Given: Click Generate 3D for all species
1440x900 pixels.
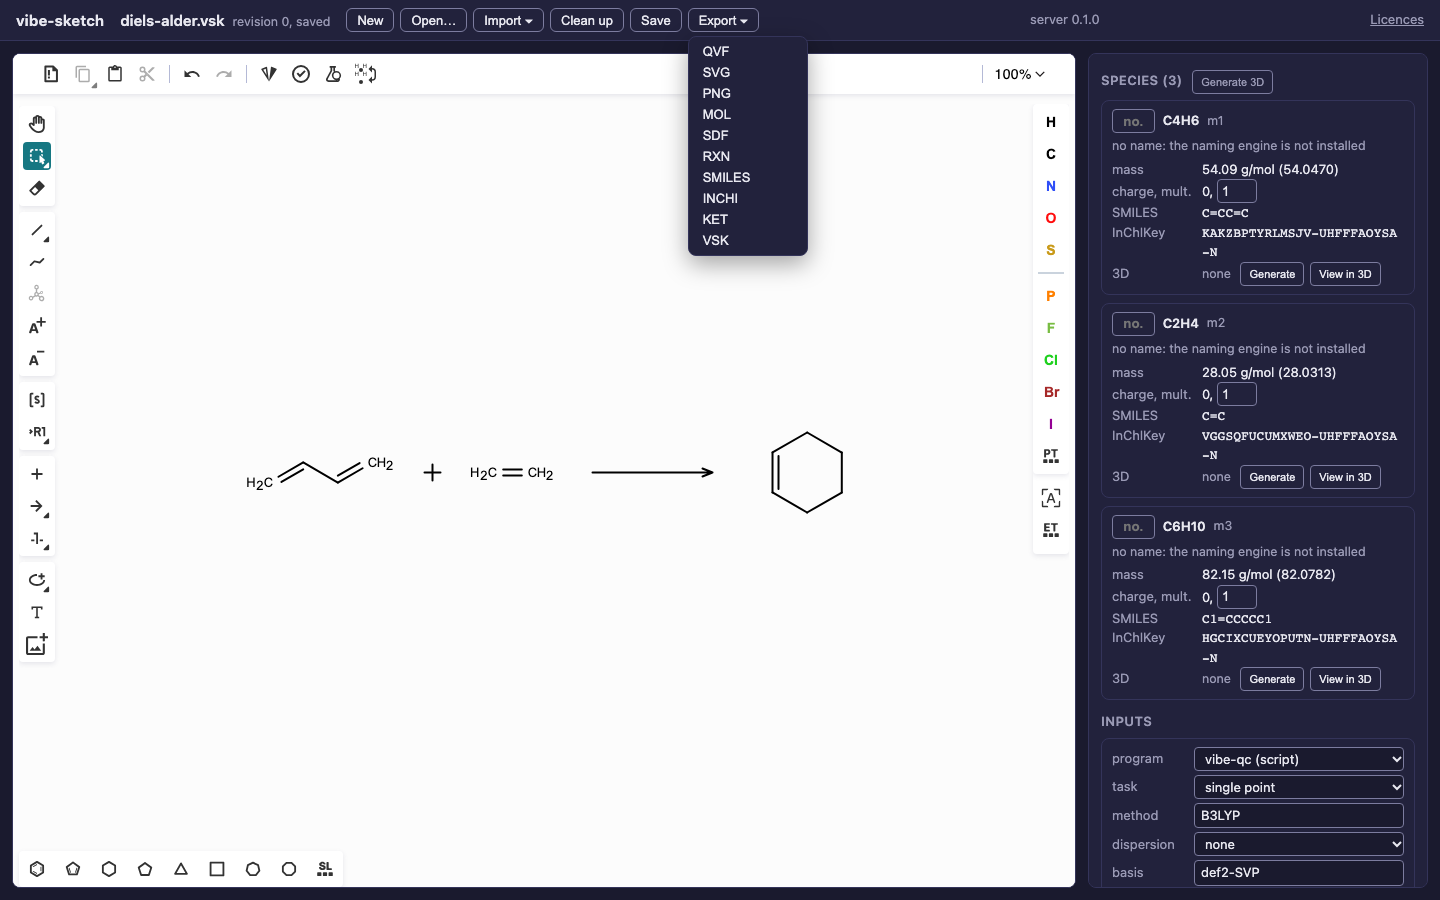Looking at the screenshot, I should point(1232,82).
